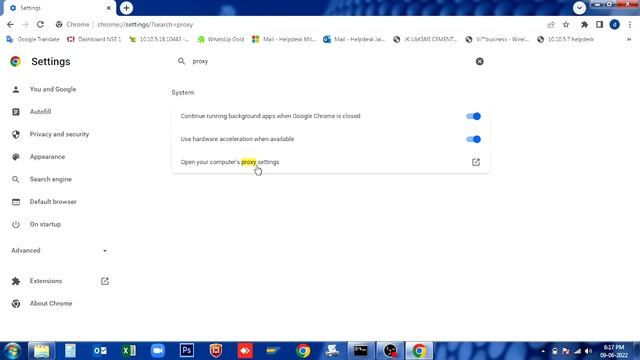The height and width of the screenshot is (360, 640).
Task: Open File Explorer from taskbar
Action: tap(41, 351)
